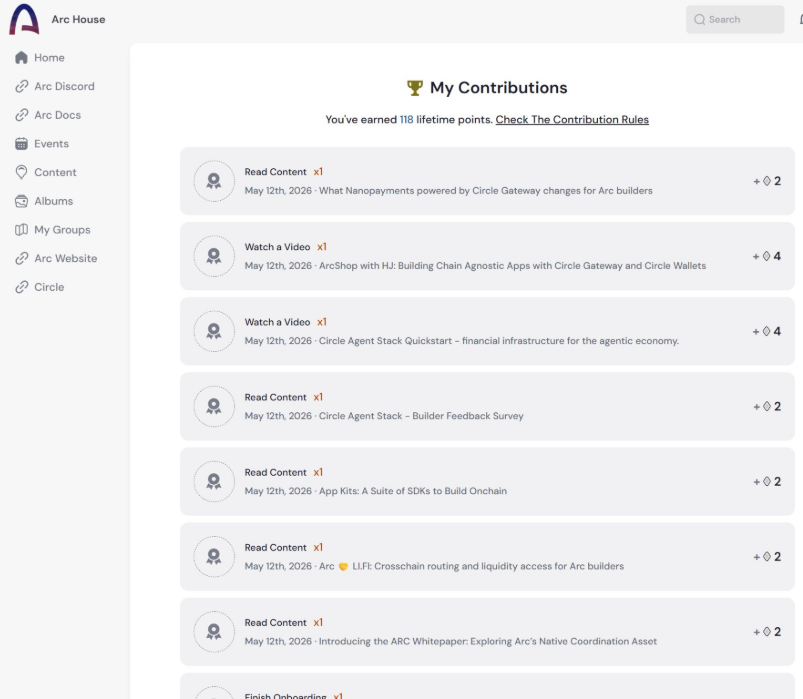This screenshot has width=803, height=699.
Task: Click the My Contributions heading
Action: coord(498,88)
